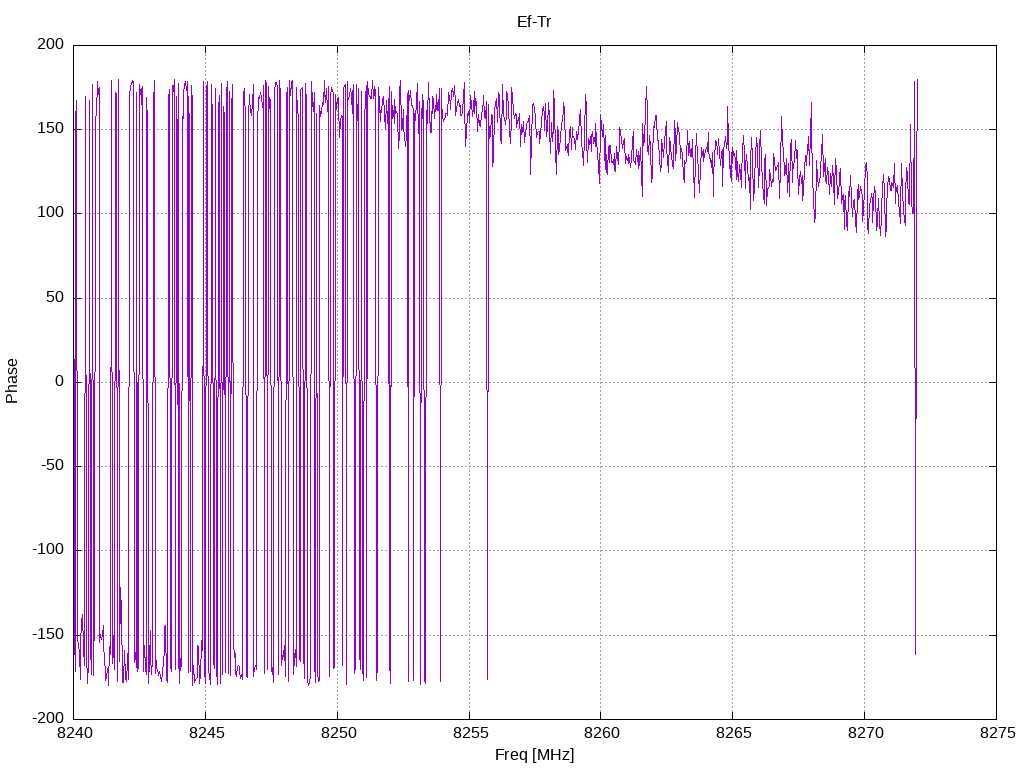Click the y-axis tick label 200
1024x768 pixels.
(x=51, y=44)
